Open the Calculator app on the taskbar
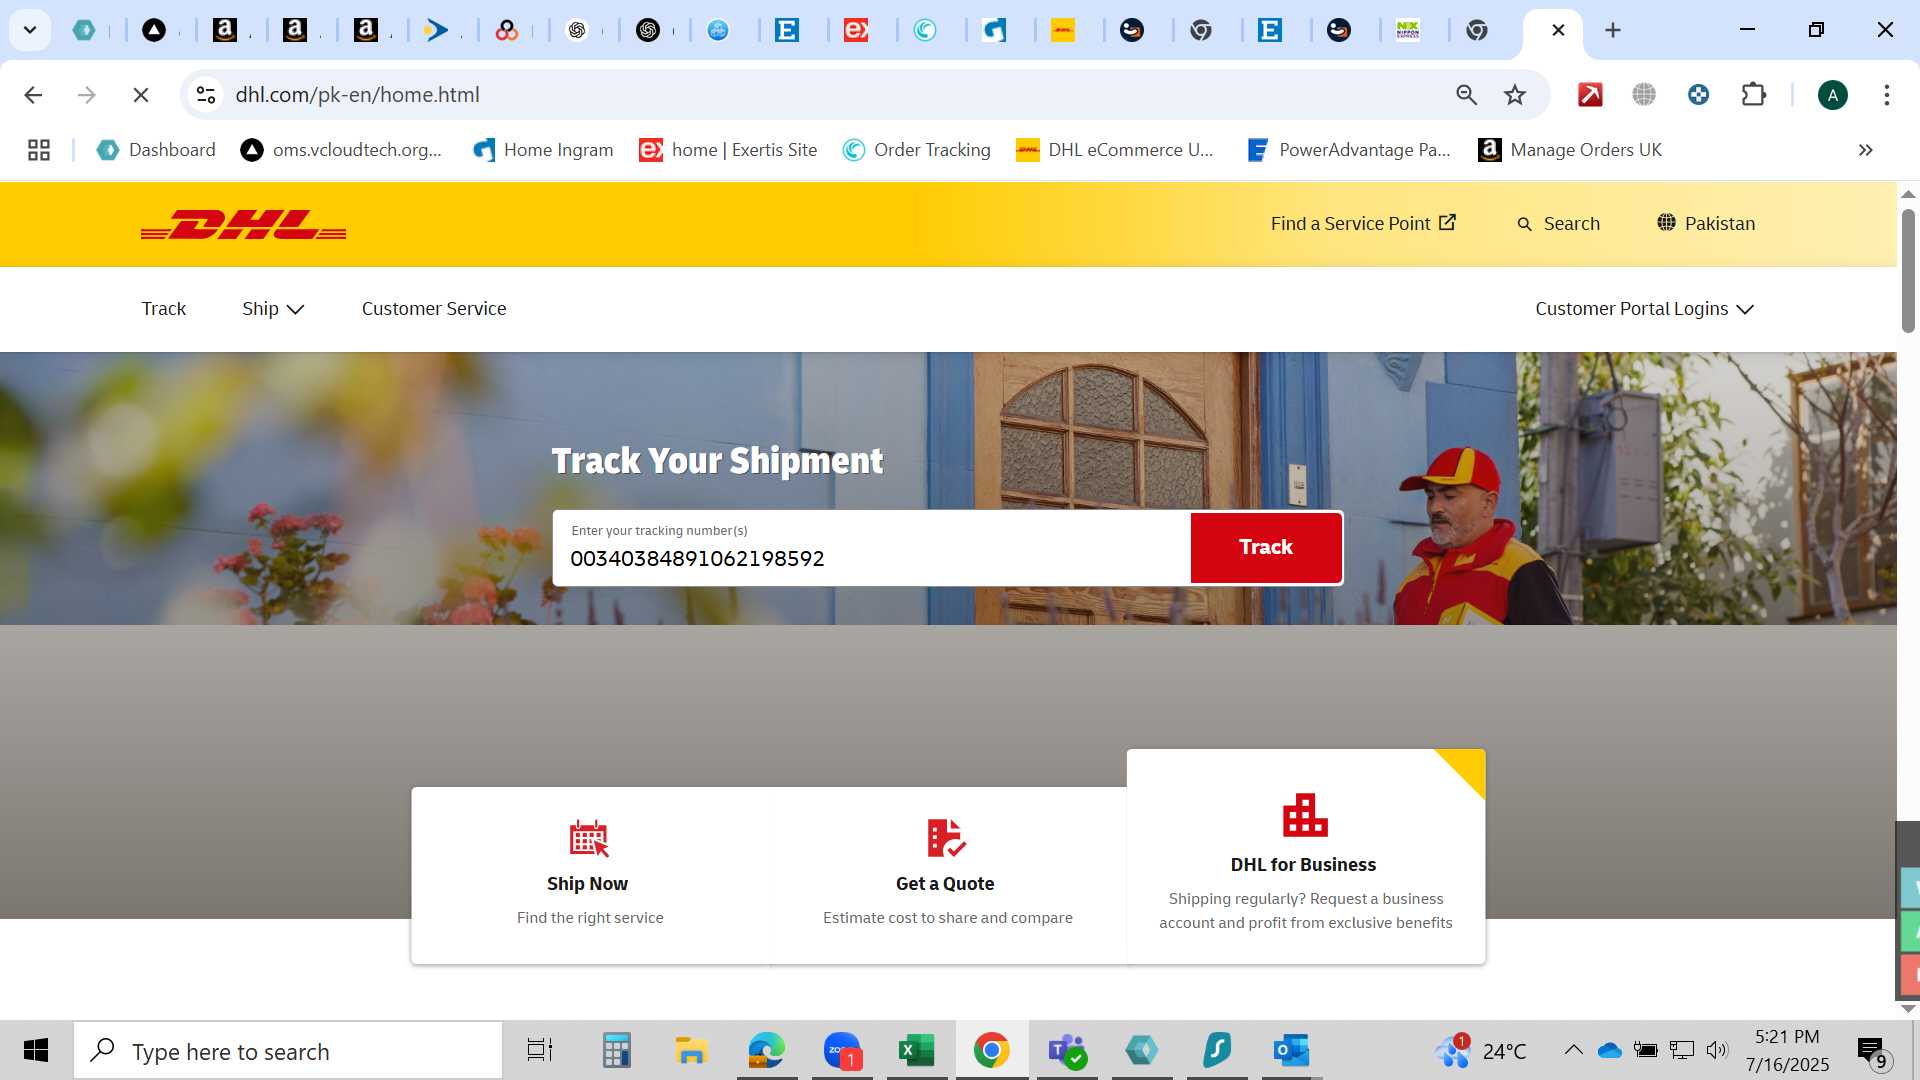This screenshot has width=1920, height=1080. (616, 1051)
